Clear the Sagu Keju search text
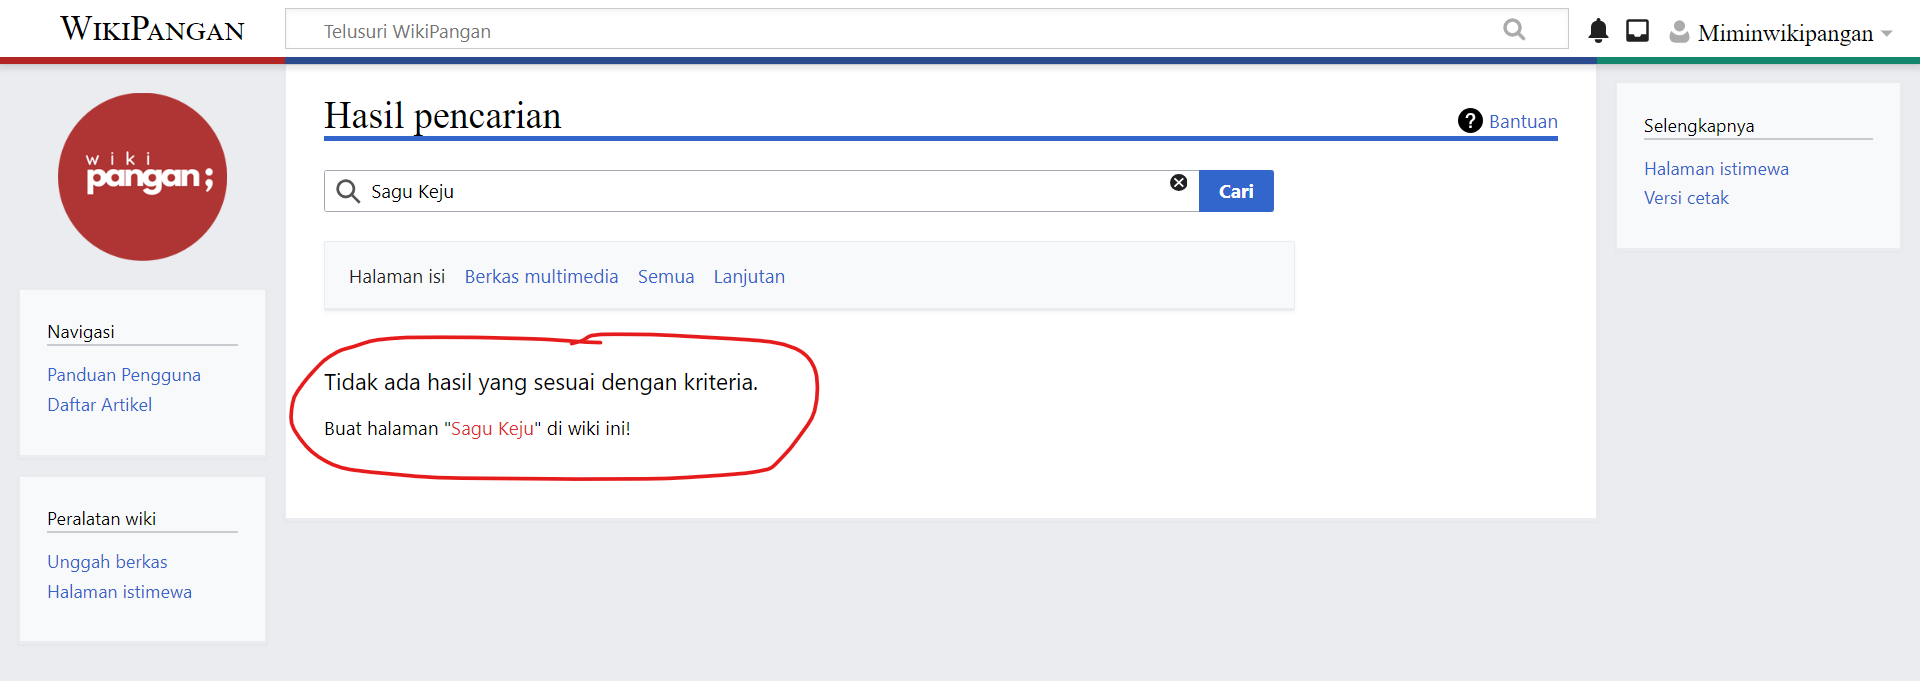 1179,182
